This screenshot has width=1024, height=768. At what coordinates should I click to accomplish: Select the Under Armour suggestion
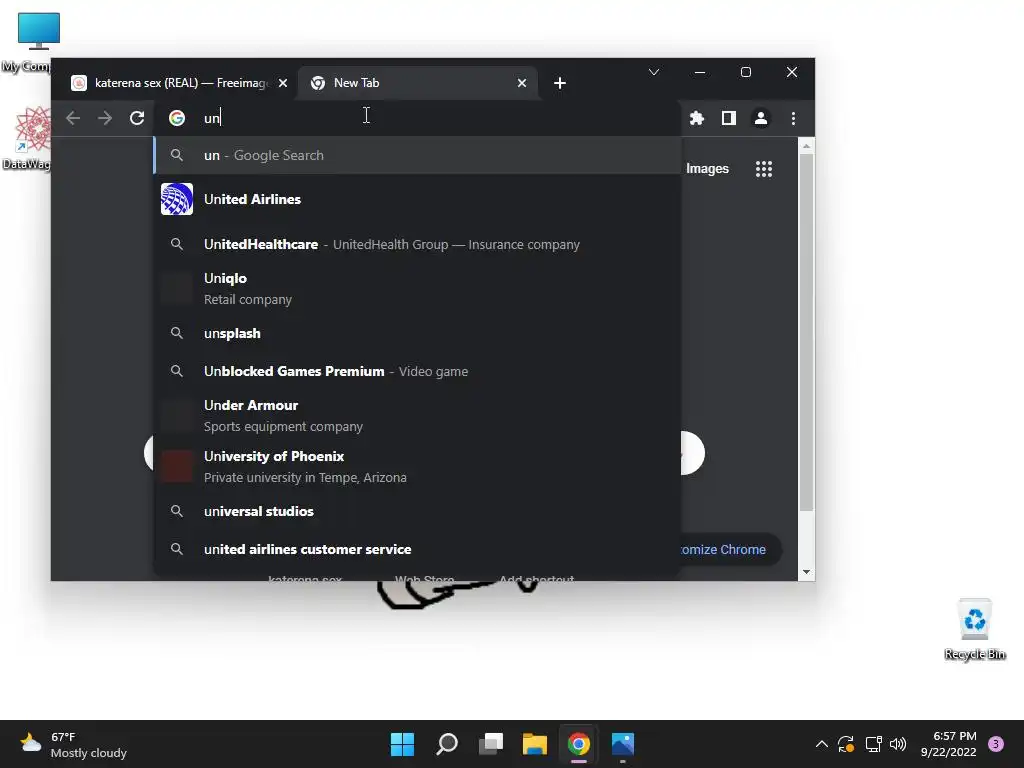pyautogui.click(x=417, y=415)
